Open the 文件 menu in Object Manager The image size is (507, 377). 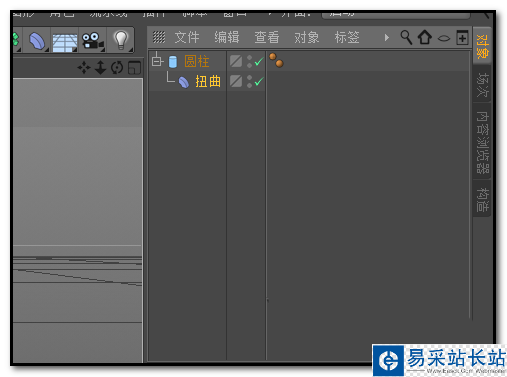coord(187,37)
